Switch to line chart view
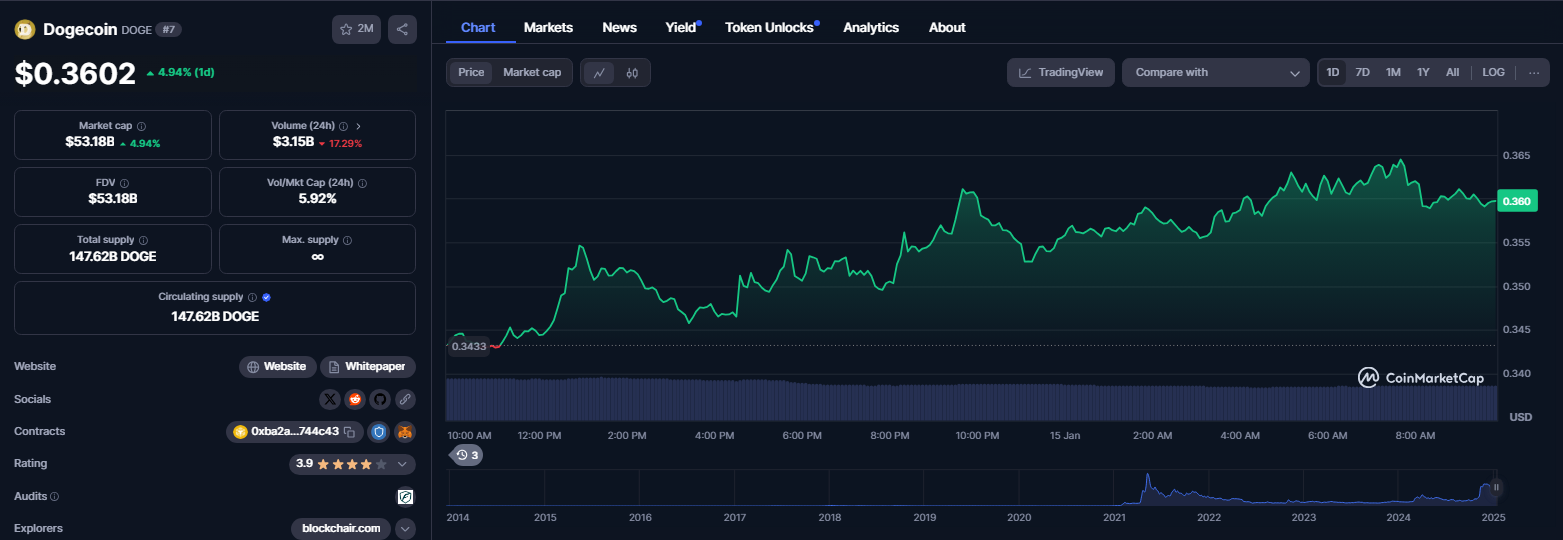Screen dimensions: 1563x540 coord(599,72)
